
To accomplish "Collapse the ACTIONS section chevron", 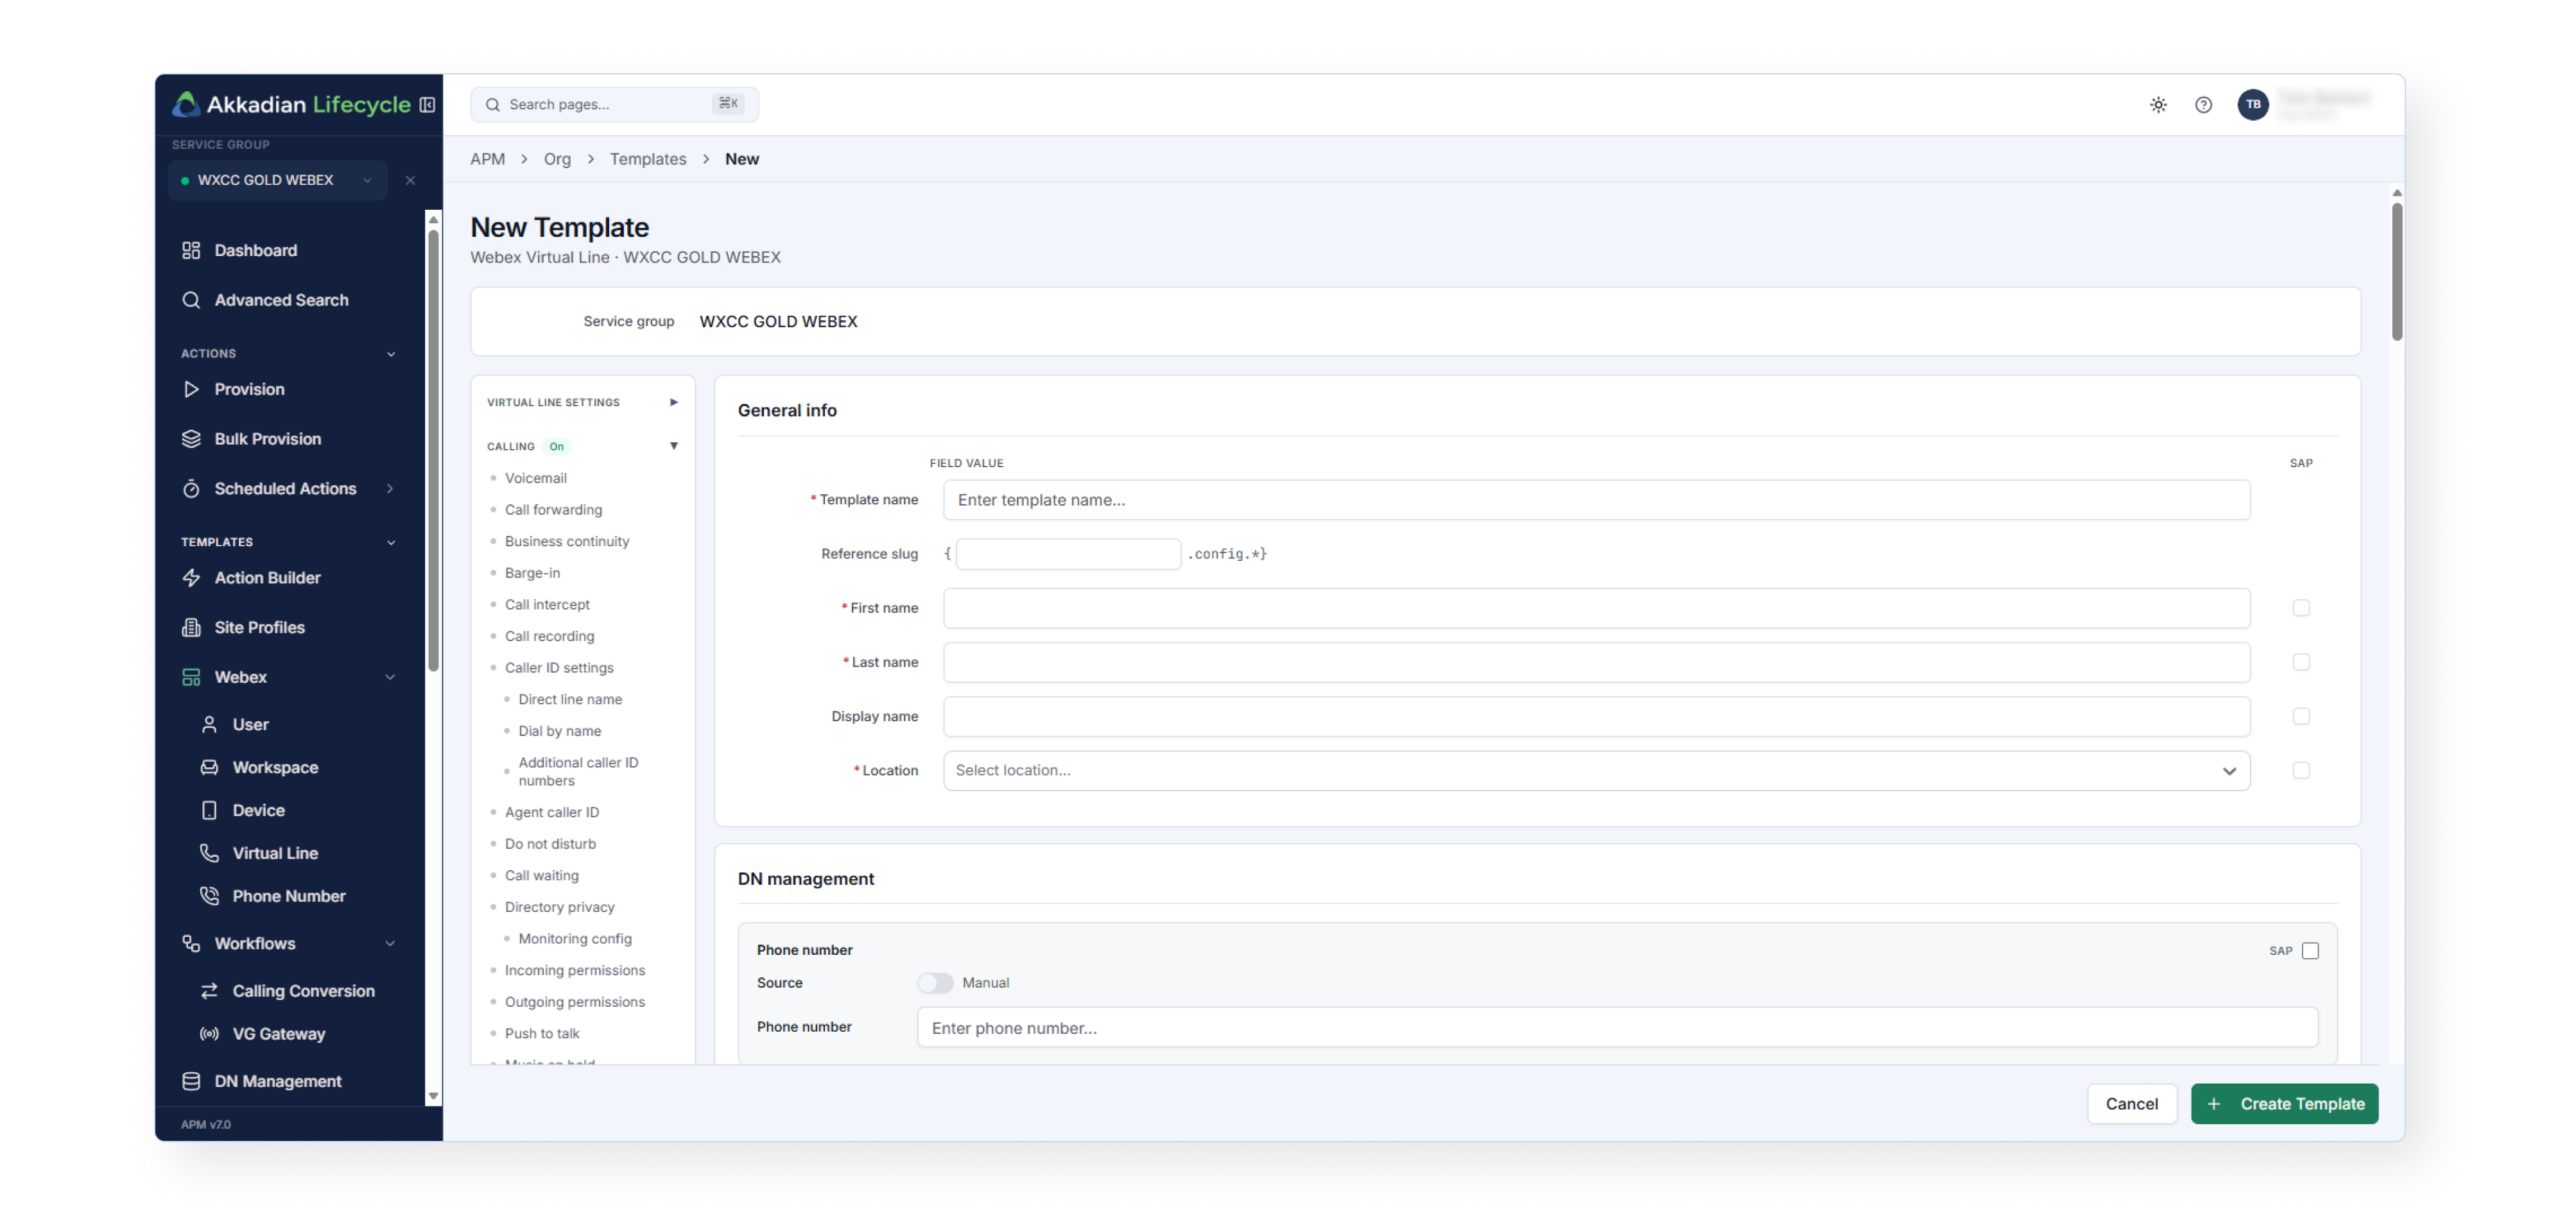I will 391,354.
